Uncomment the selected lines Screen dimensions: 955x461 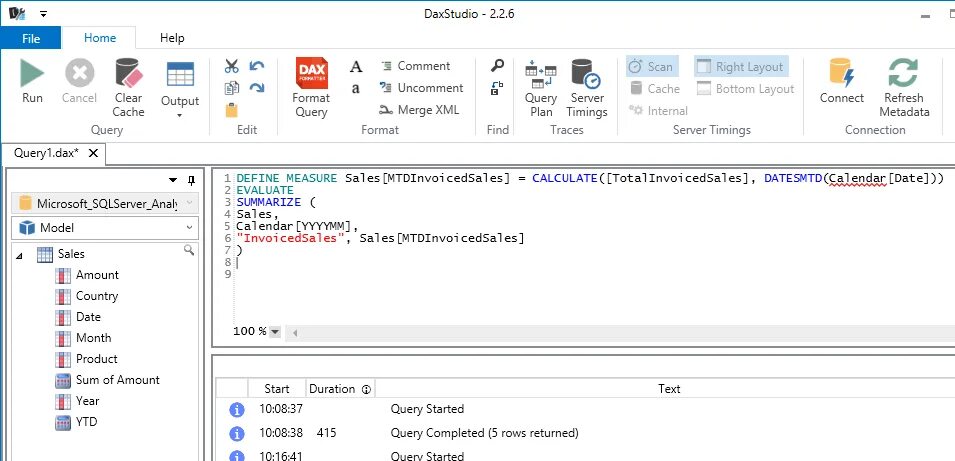point(421,88)
